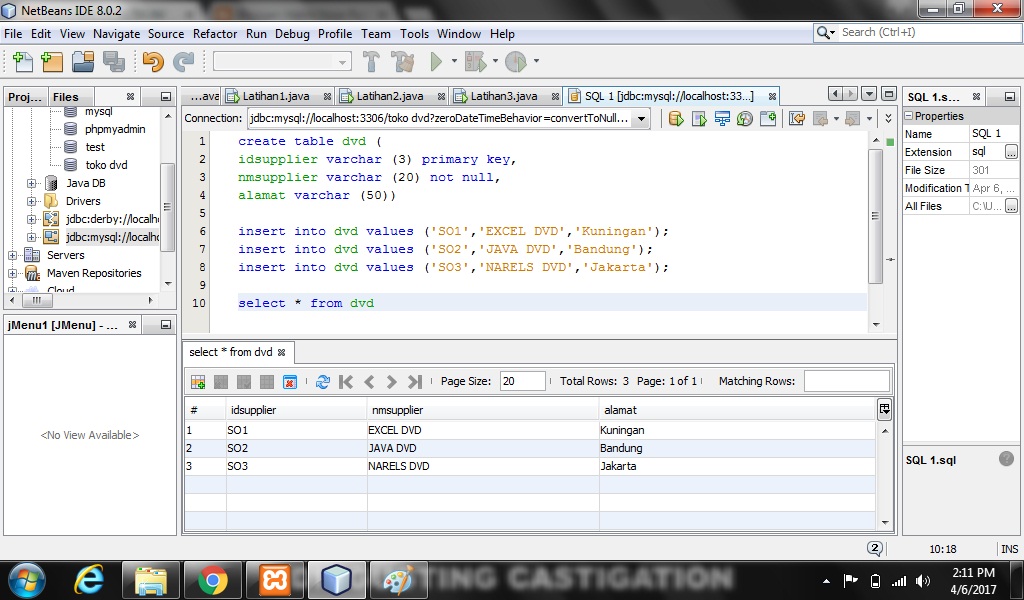Click the All Files property browse button
This screenshot has height=600, width=1024.
point(1011,206)
